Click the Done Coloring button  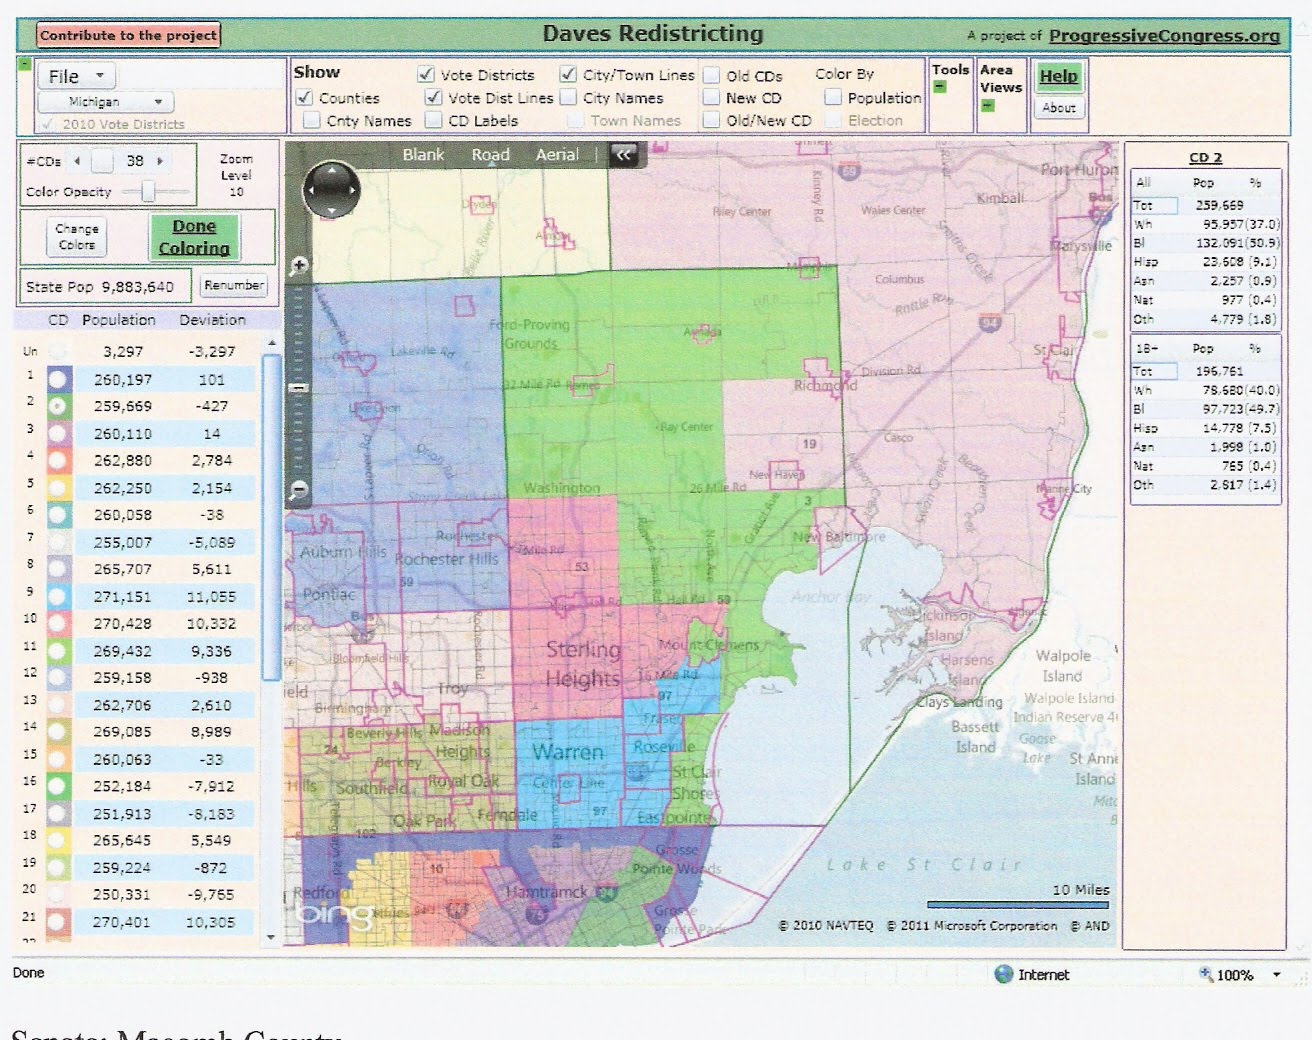tap(194, 237)
